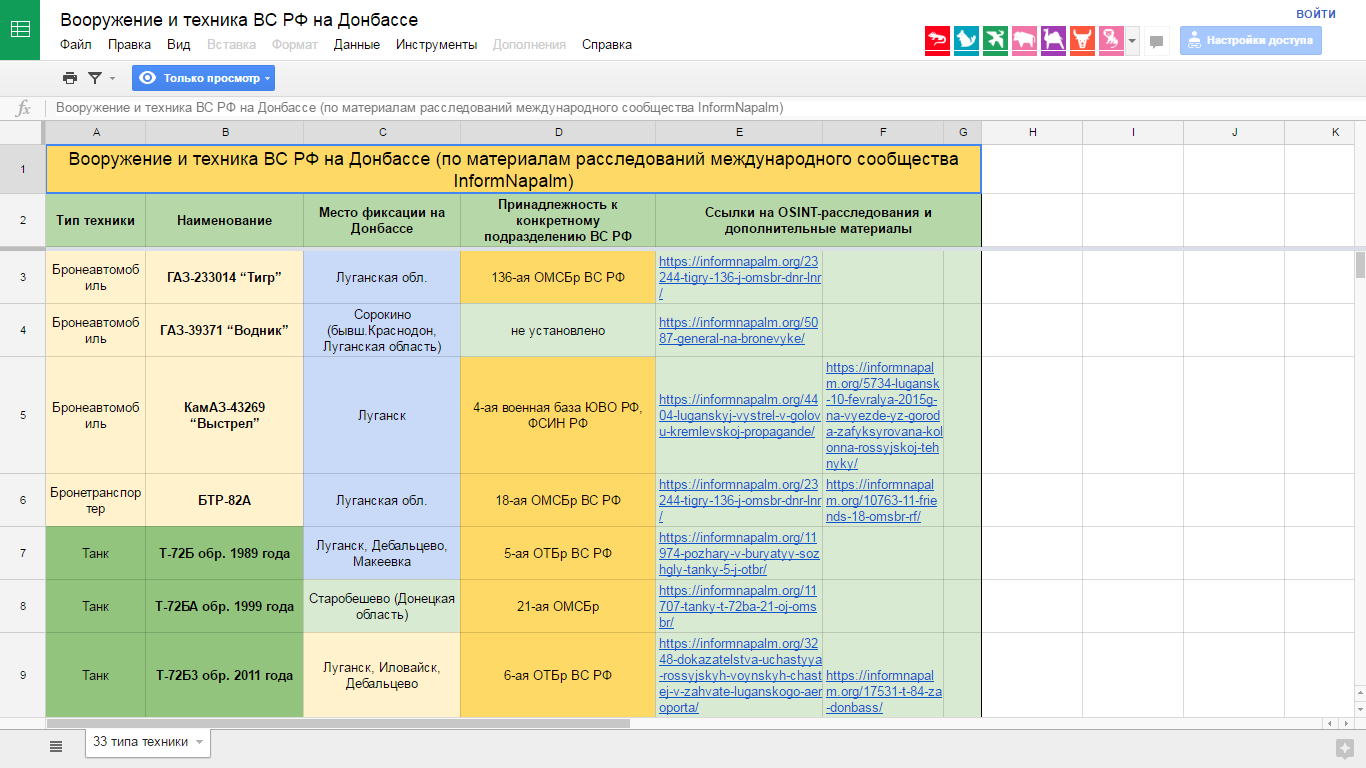
Task: Expand the '33 типа техники' sheet tab arrow
Action: [x=200, y=742]
